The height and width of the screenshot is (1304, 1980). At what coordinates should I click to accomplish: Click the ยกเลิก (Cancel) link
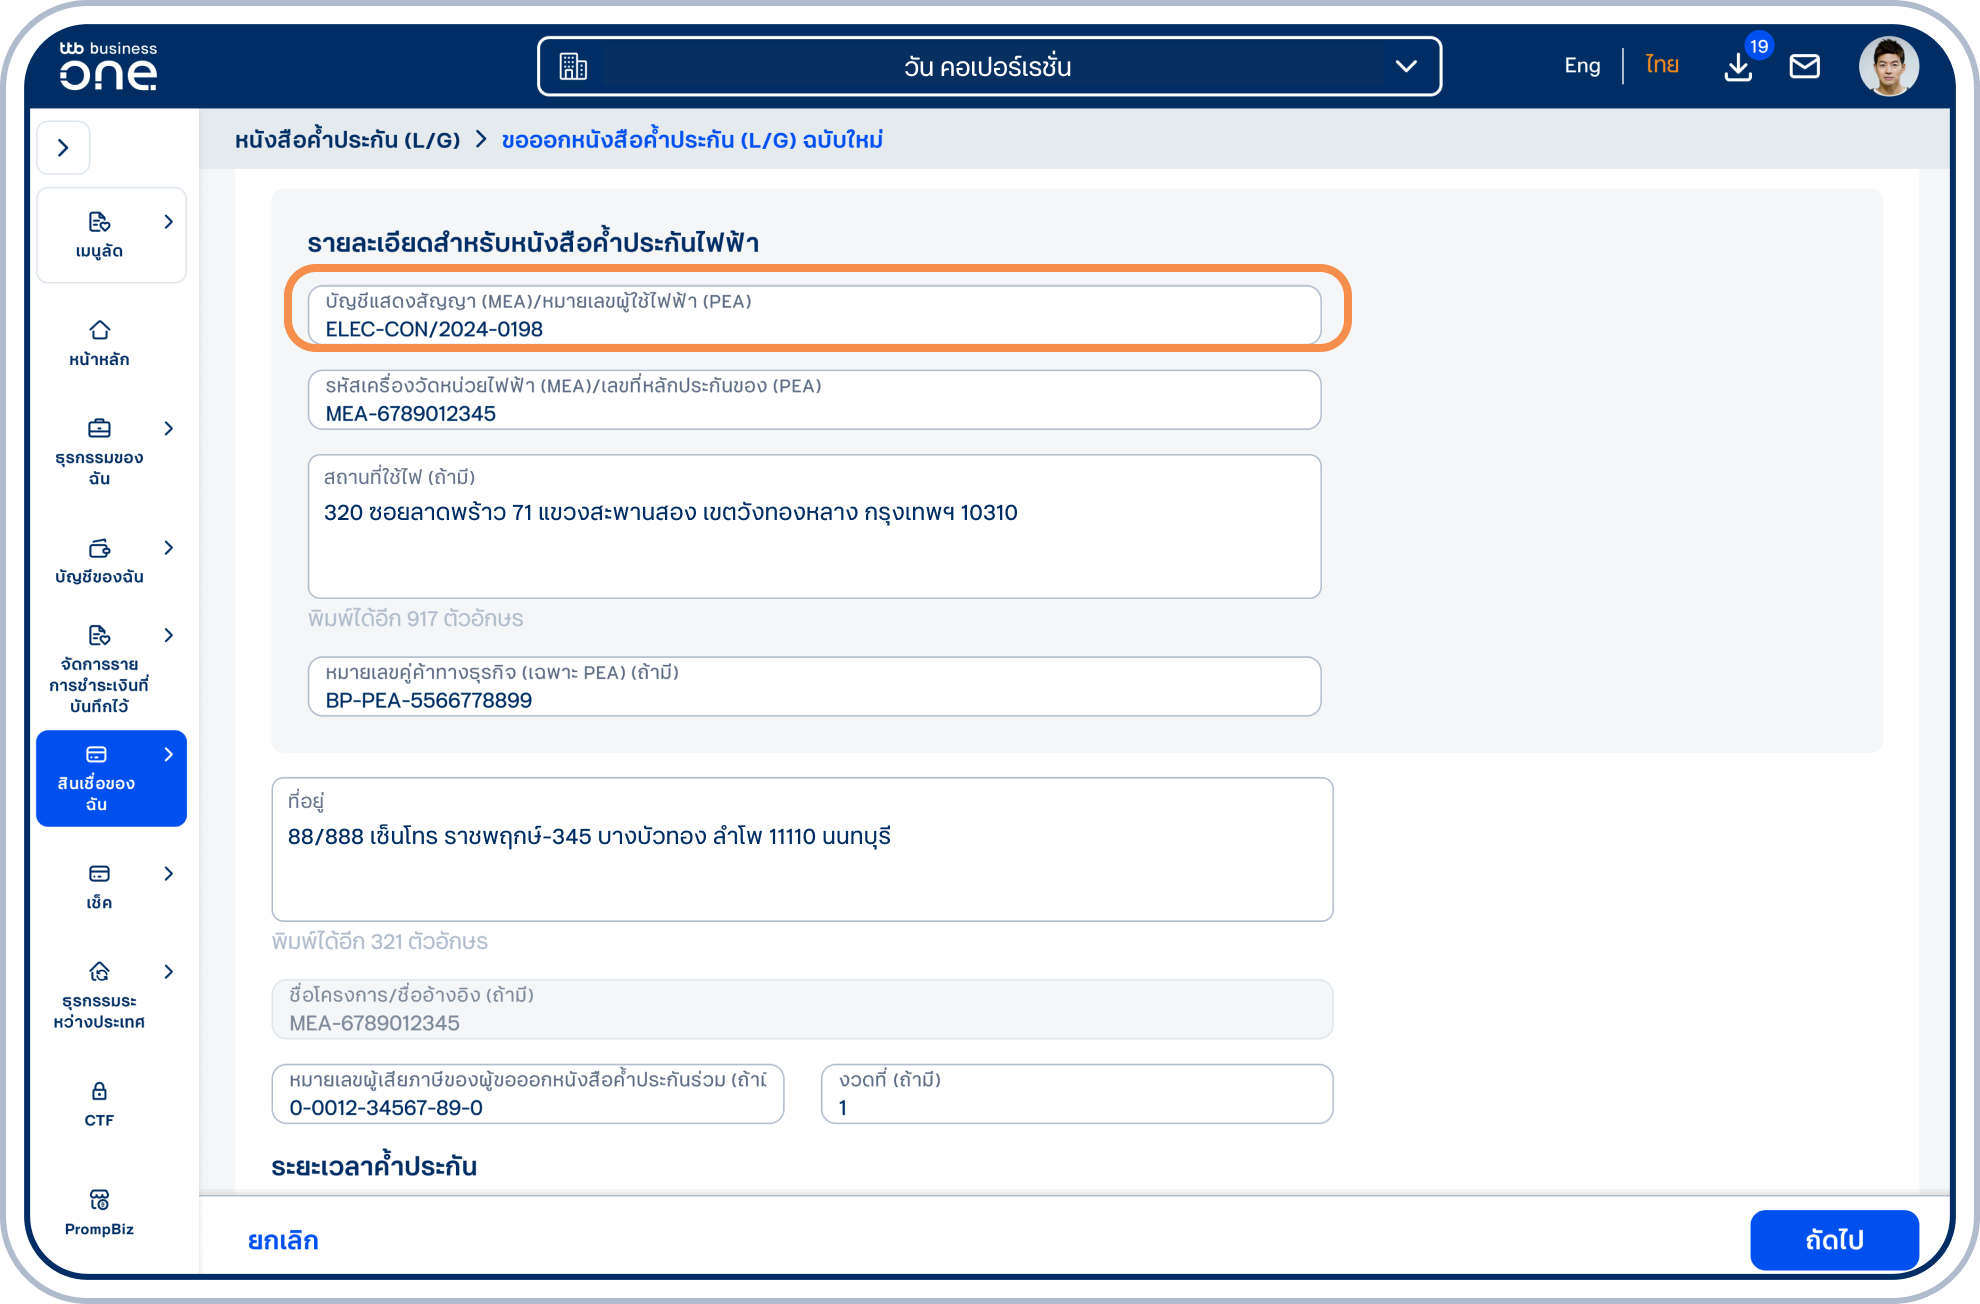tap(283, 1240)
